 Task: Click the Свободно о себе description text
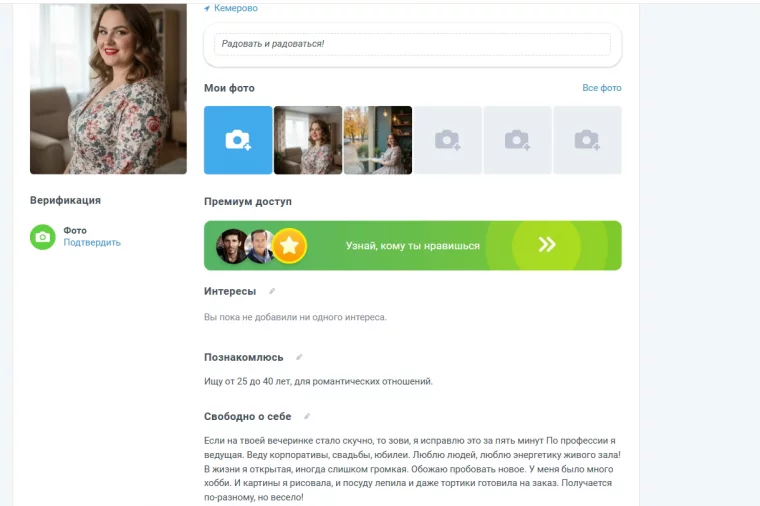[x=412, y=469]
